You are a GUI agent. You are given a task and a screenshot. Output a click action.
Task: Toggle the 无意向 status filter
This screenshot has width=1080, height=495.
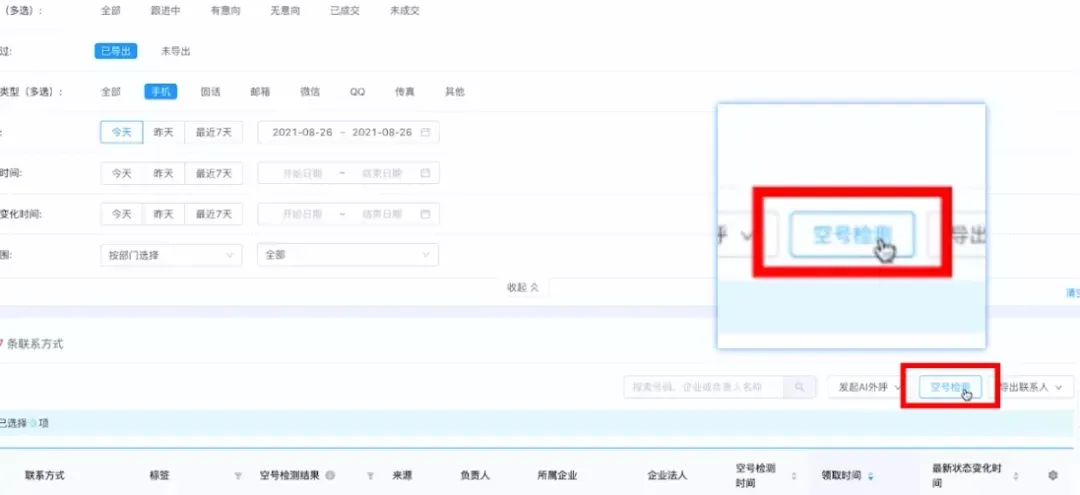tap(285, 11)
